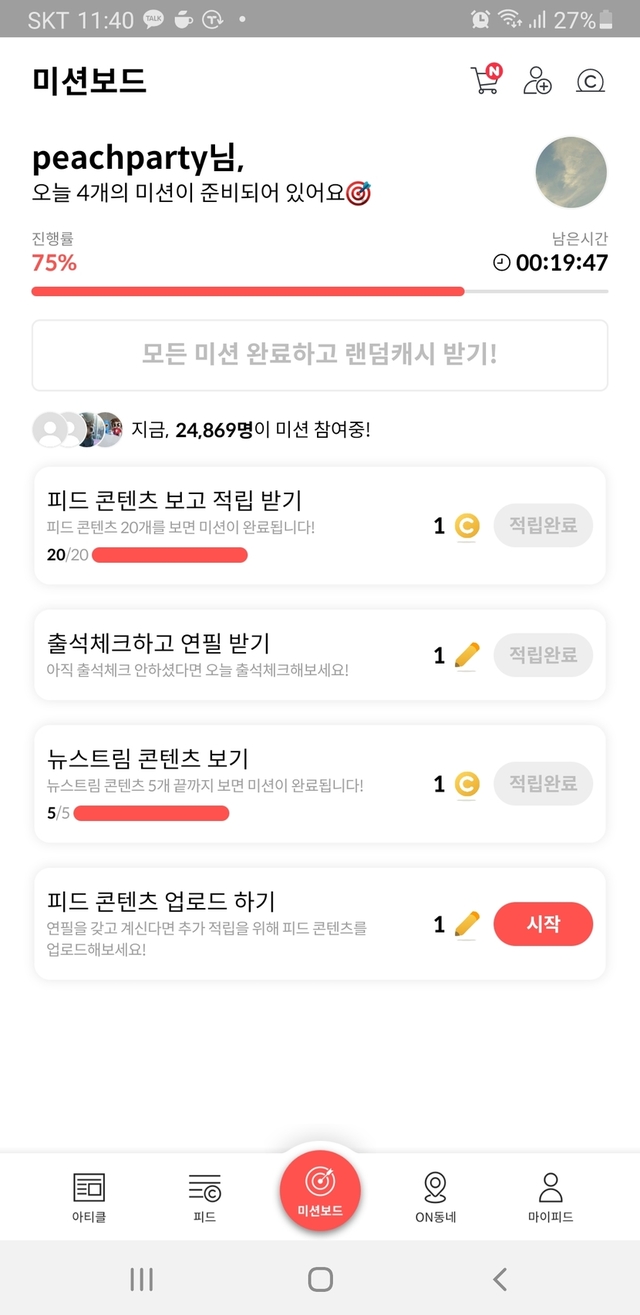Open the shopping cart icon
Screen dimensions: 640x1315
[485, 81]
